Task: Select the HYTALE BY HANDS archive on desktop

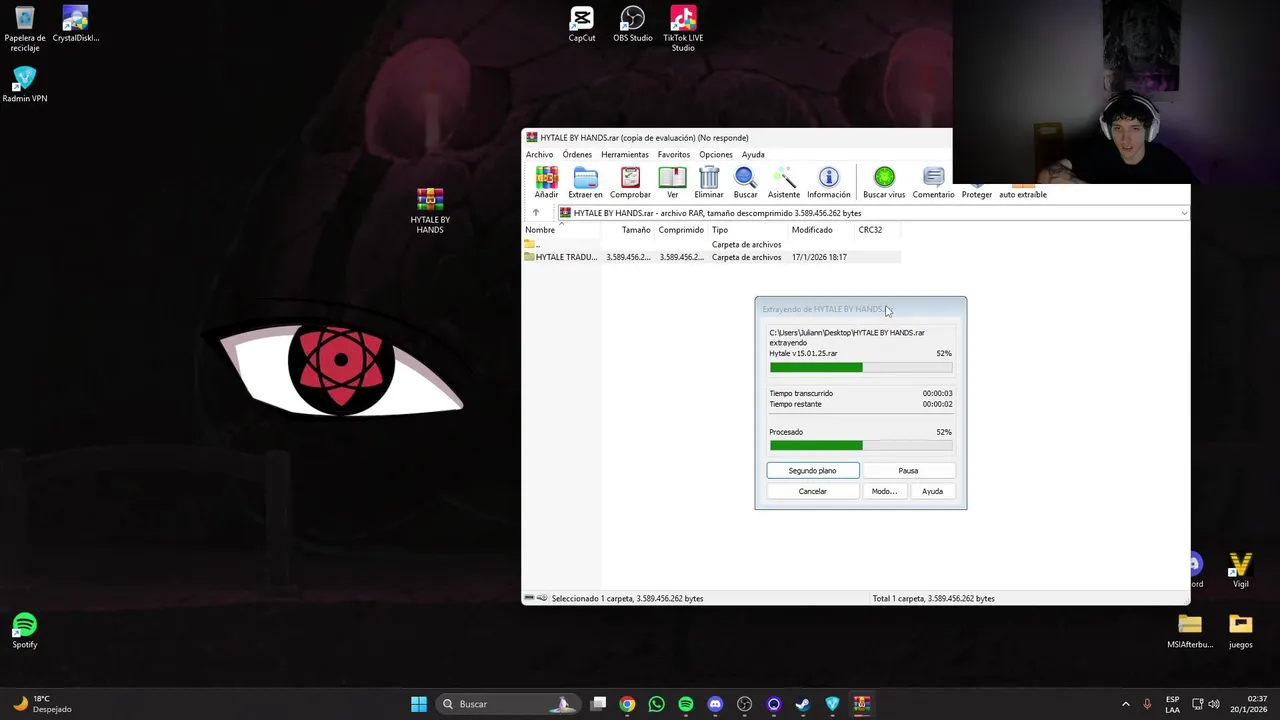Action: click(430, 211)
